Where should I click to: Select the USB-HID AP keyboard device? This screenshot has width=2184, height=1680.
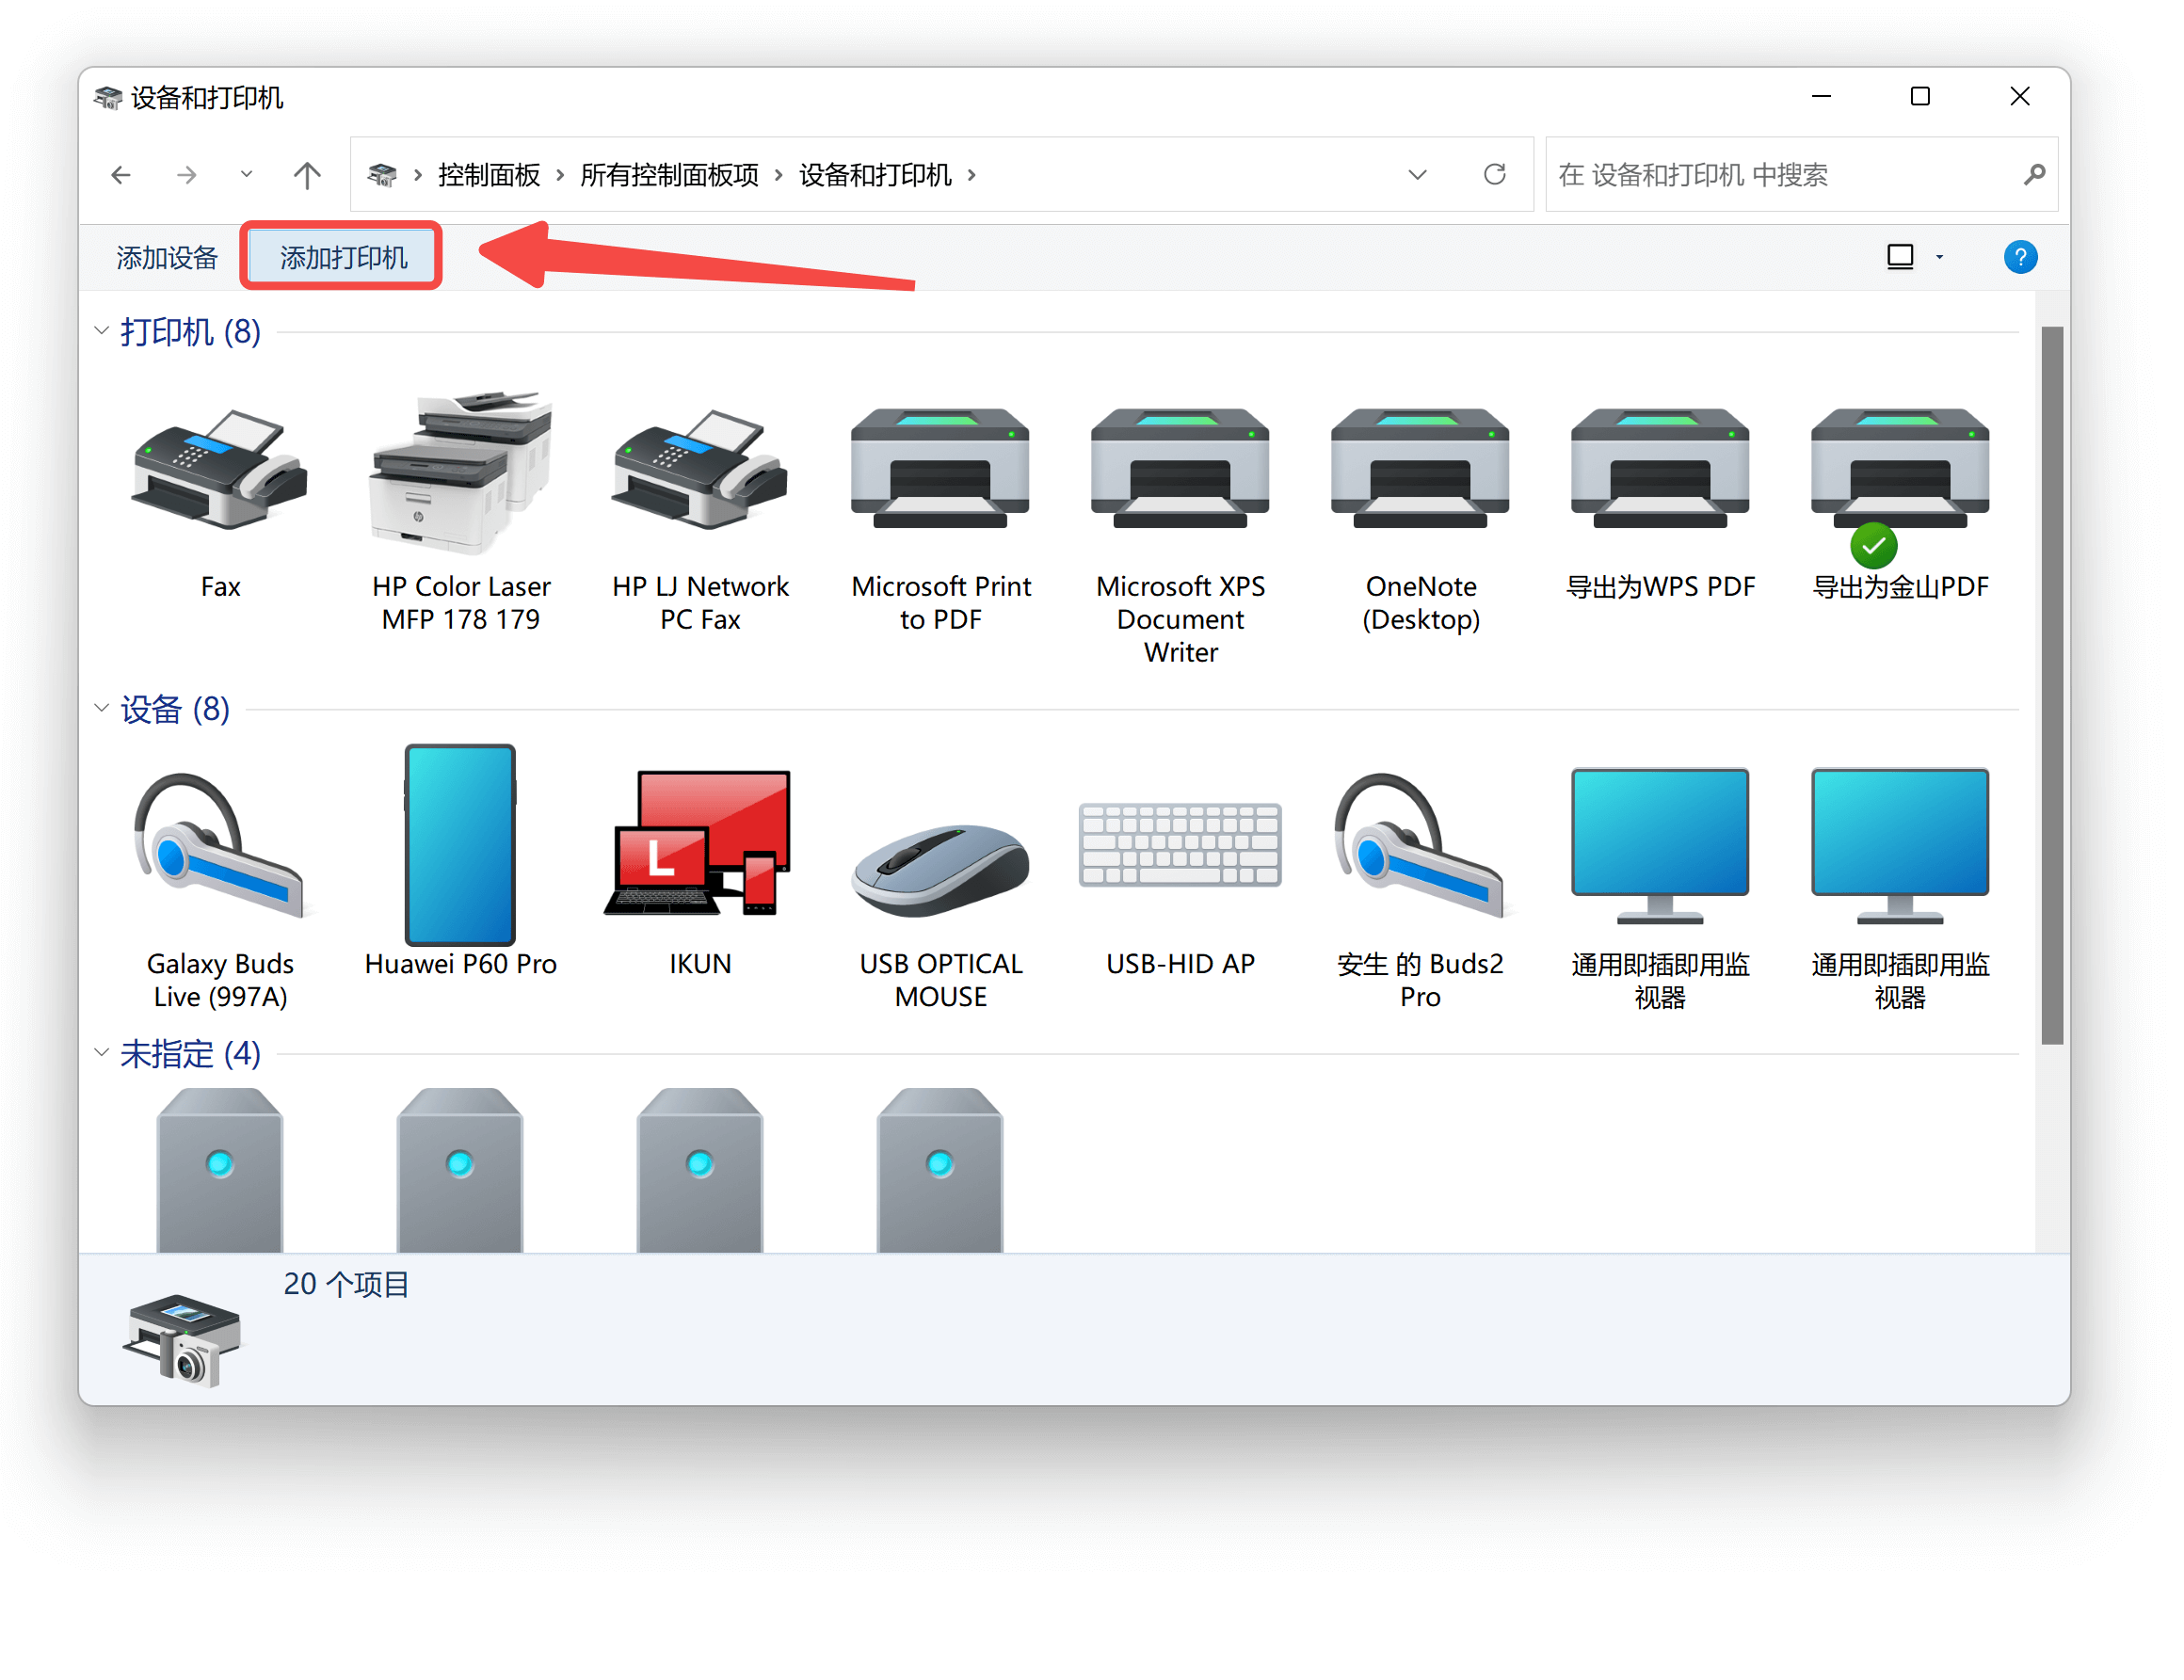[1180, 845]
